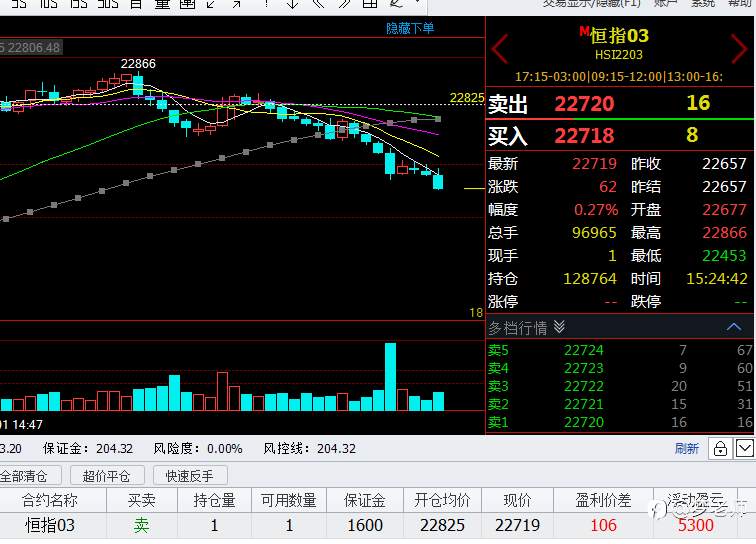This screenshot has width=756, height=544.
Task: Click the 持仓量 column header
Action: 214,501
